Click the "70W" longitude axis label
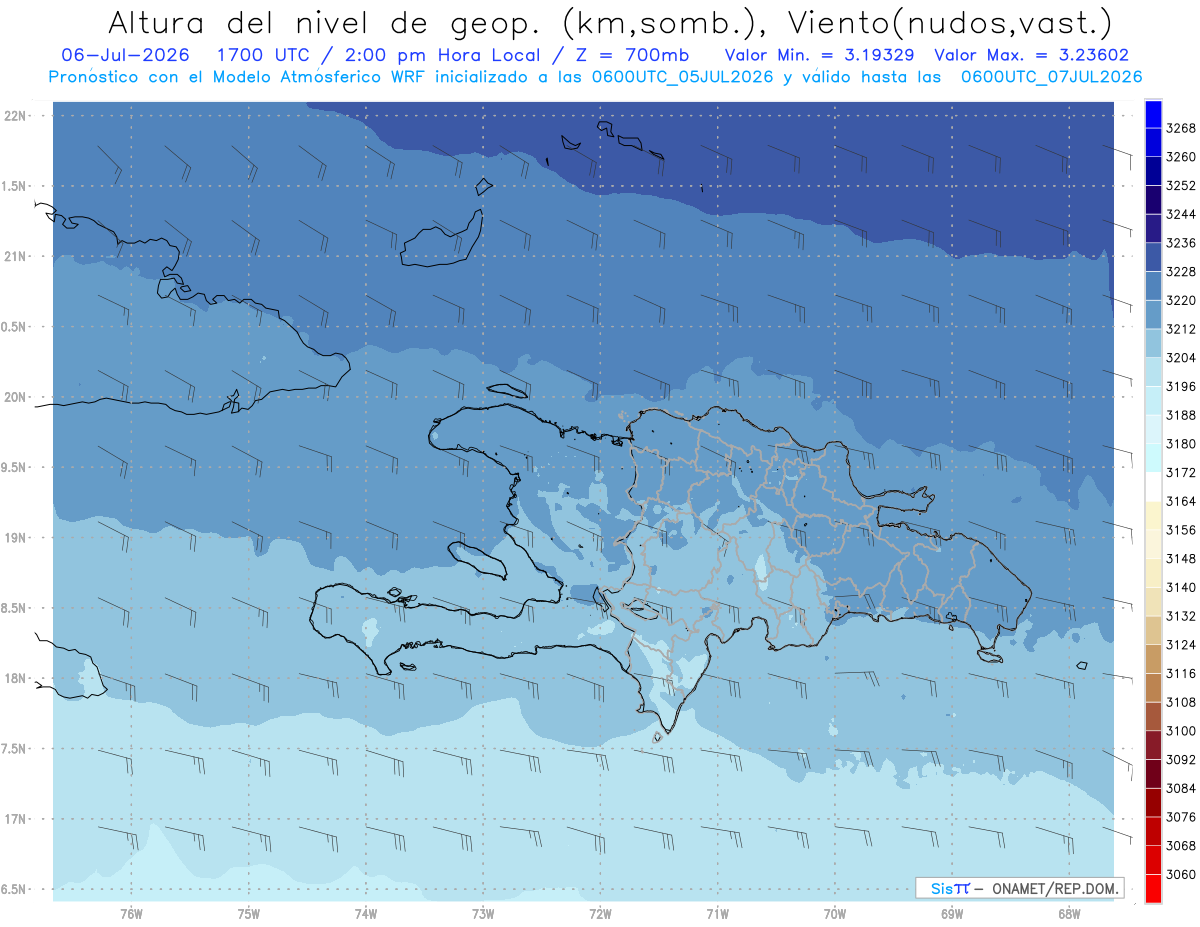Viewport: 1200px width, 927px height. click(835, 913)
